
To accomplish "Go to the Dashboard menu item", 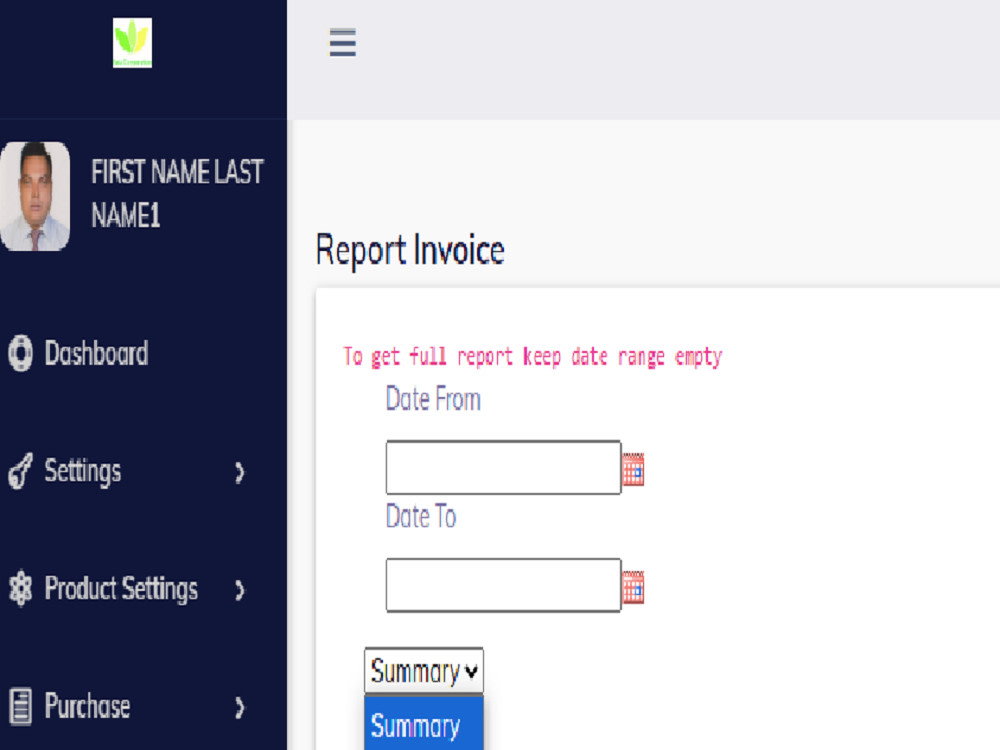I will (96, 353).
